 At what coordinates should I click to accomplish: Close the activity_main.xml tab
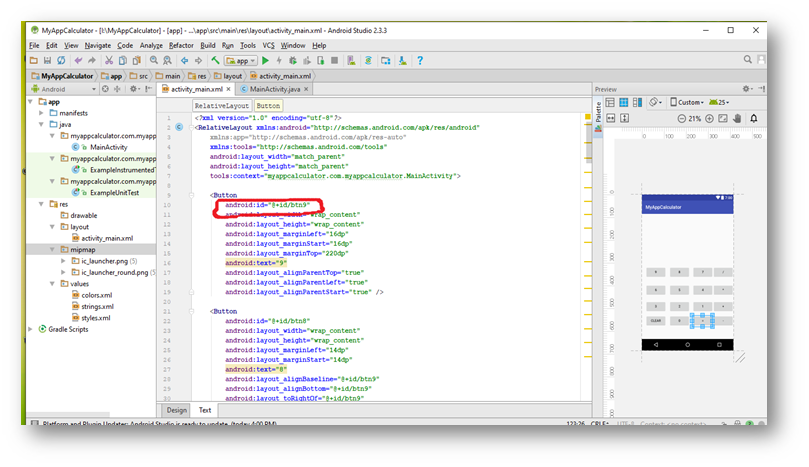pos(229,89)
